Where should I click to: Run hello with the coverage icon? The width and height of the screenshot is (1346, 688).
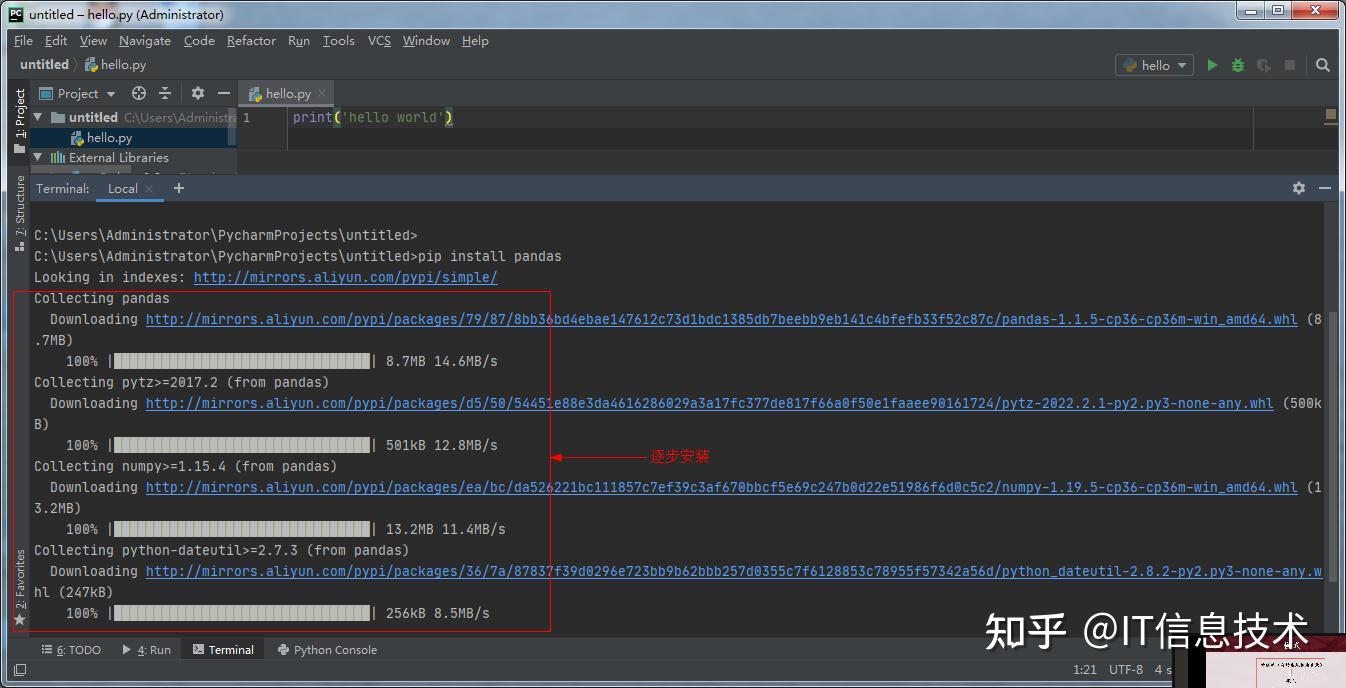coord(1261,64)
